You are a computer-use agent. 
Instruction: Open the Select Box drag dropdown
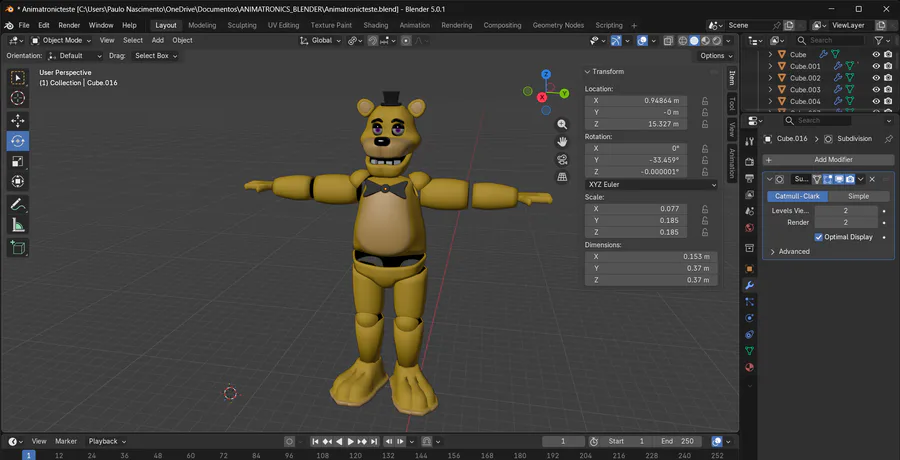coord(156,56)
